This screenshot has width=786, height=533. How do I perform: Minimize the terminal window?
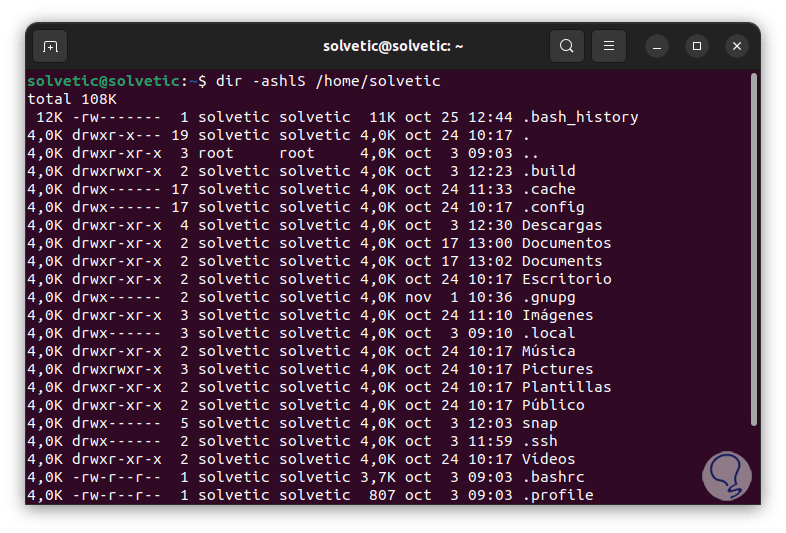coord(657,46)
